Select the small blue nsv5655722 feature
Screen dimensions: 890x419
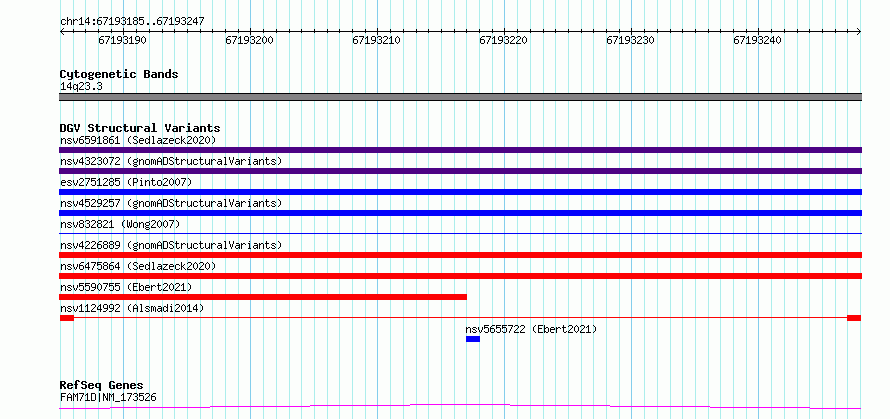473,339
